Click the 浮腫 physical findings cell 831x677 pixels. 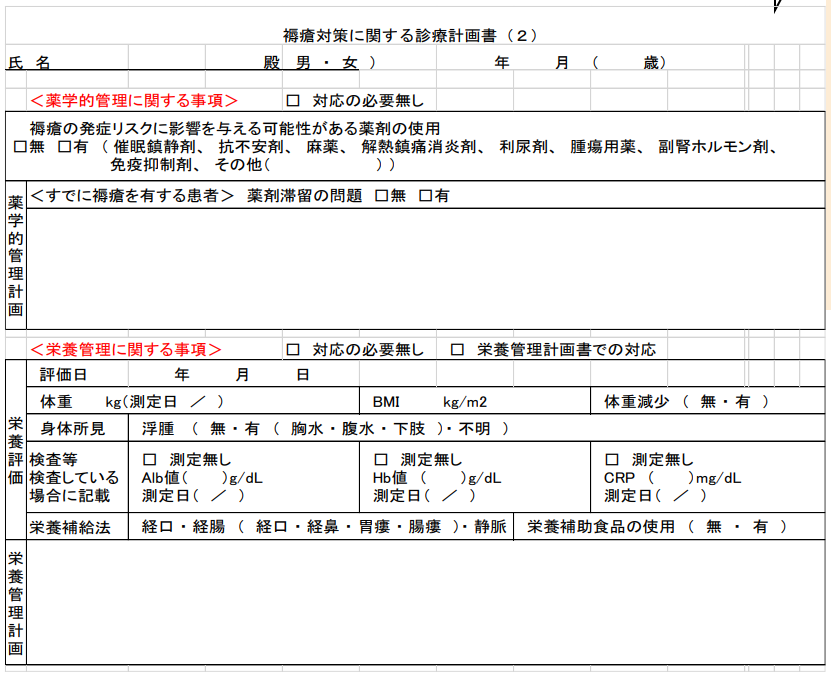325,428
